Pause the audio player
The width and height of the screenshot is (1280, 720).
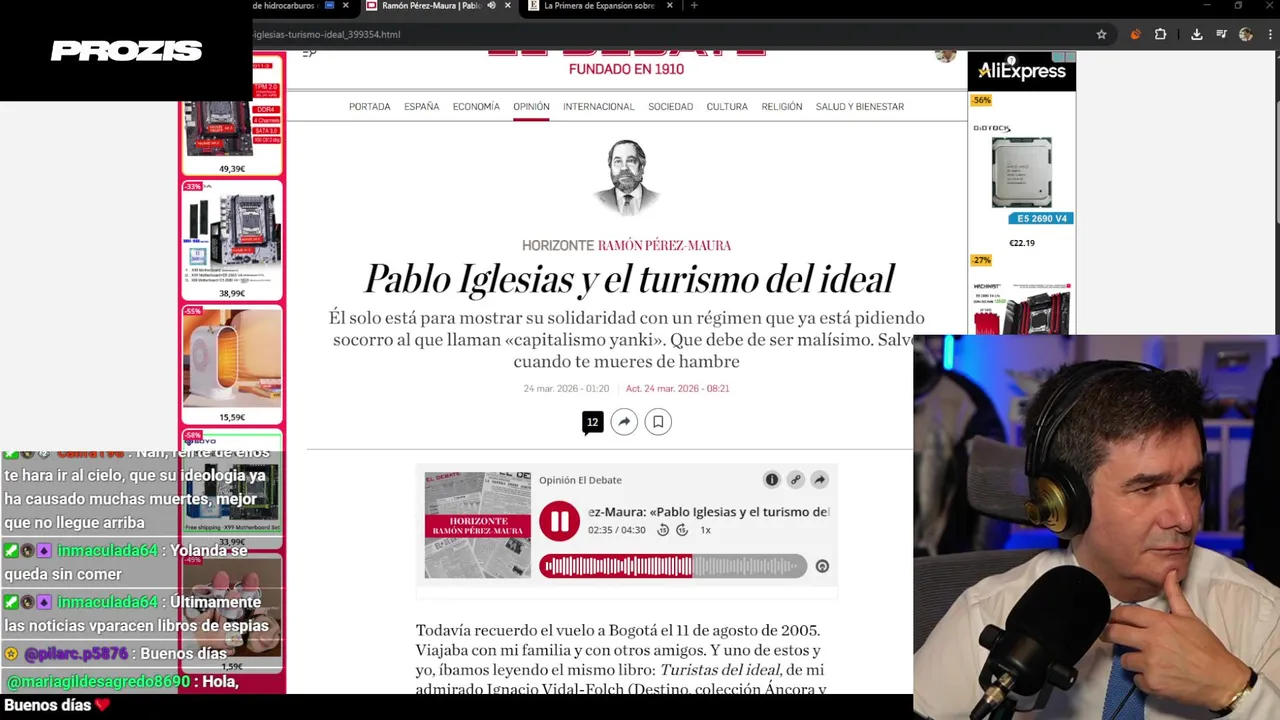559,522
